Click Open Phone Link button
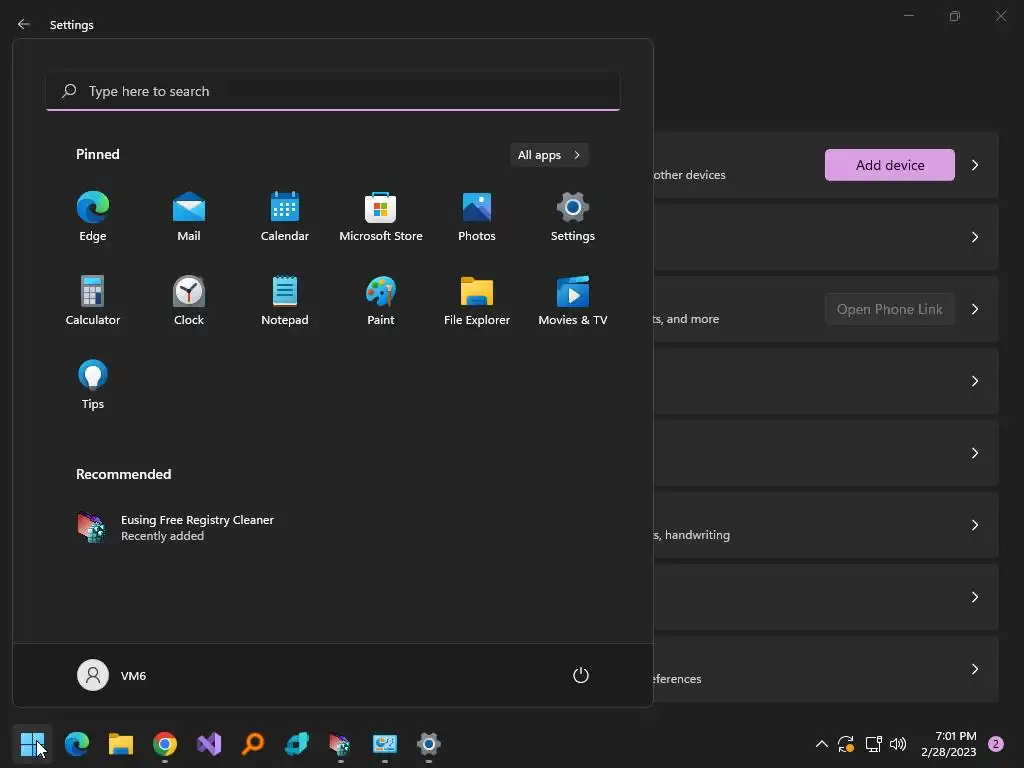The width and height of the screenshot is (1024, 768). (889, 309)
